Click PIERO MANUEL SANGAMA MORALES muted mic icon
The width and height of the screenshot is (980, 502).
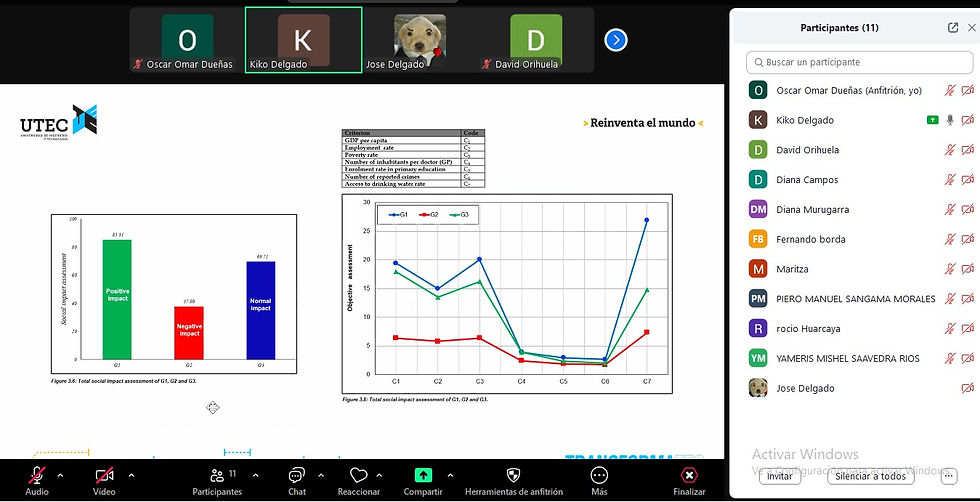click(x=950, y=299)
